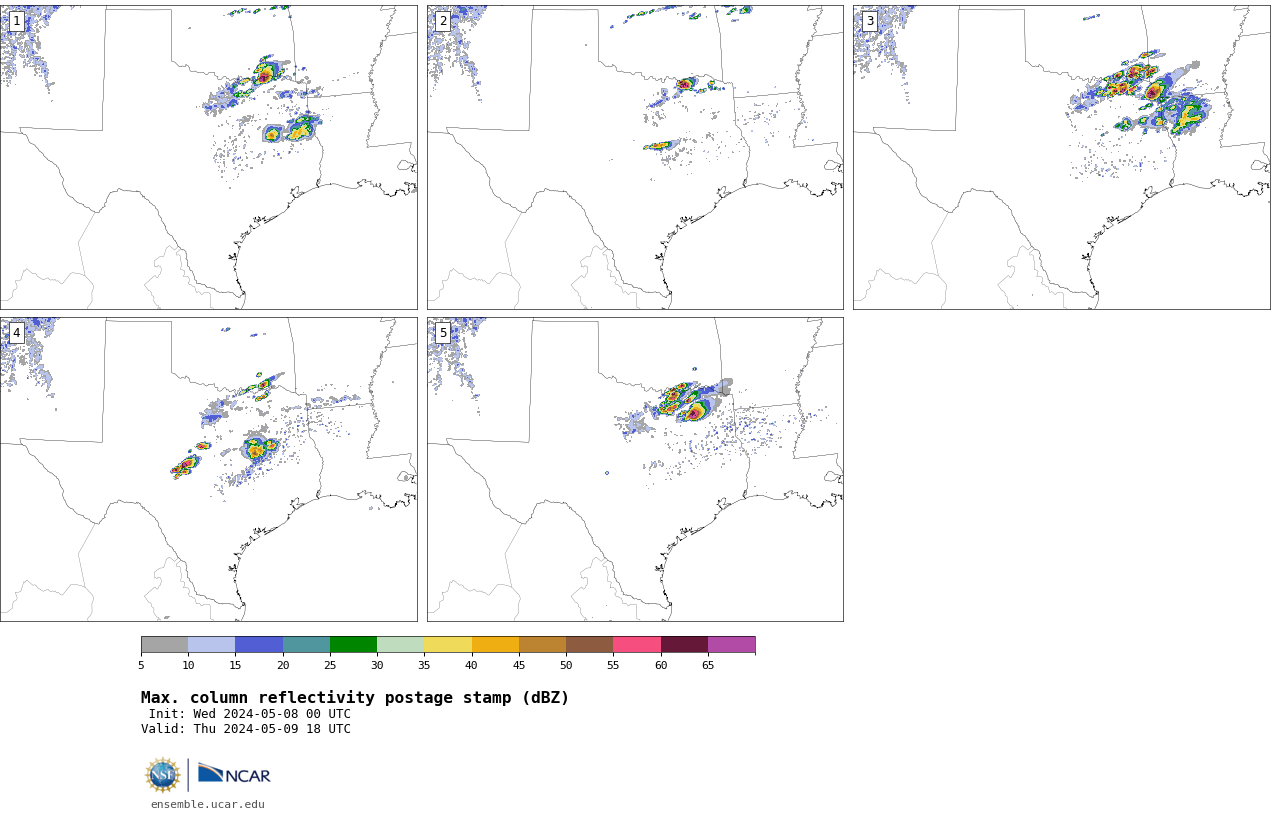Click the Init: Wed 2024-05-08 00 UTC line

250,714
